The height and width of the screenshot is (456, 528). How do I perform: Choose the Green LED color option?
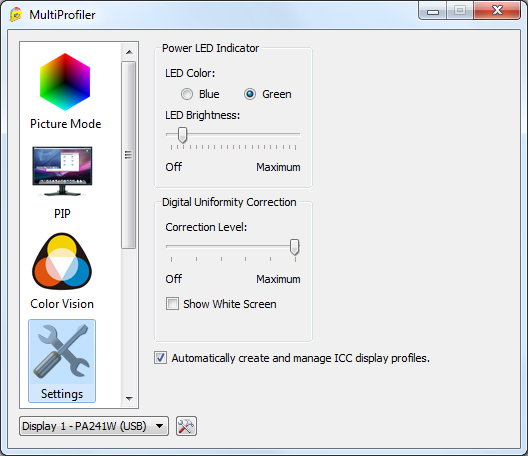coord(250,94)
